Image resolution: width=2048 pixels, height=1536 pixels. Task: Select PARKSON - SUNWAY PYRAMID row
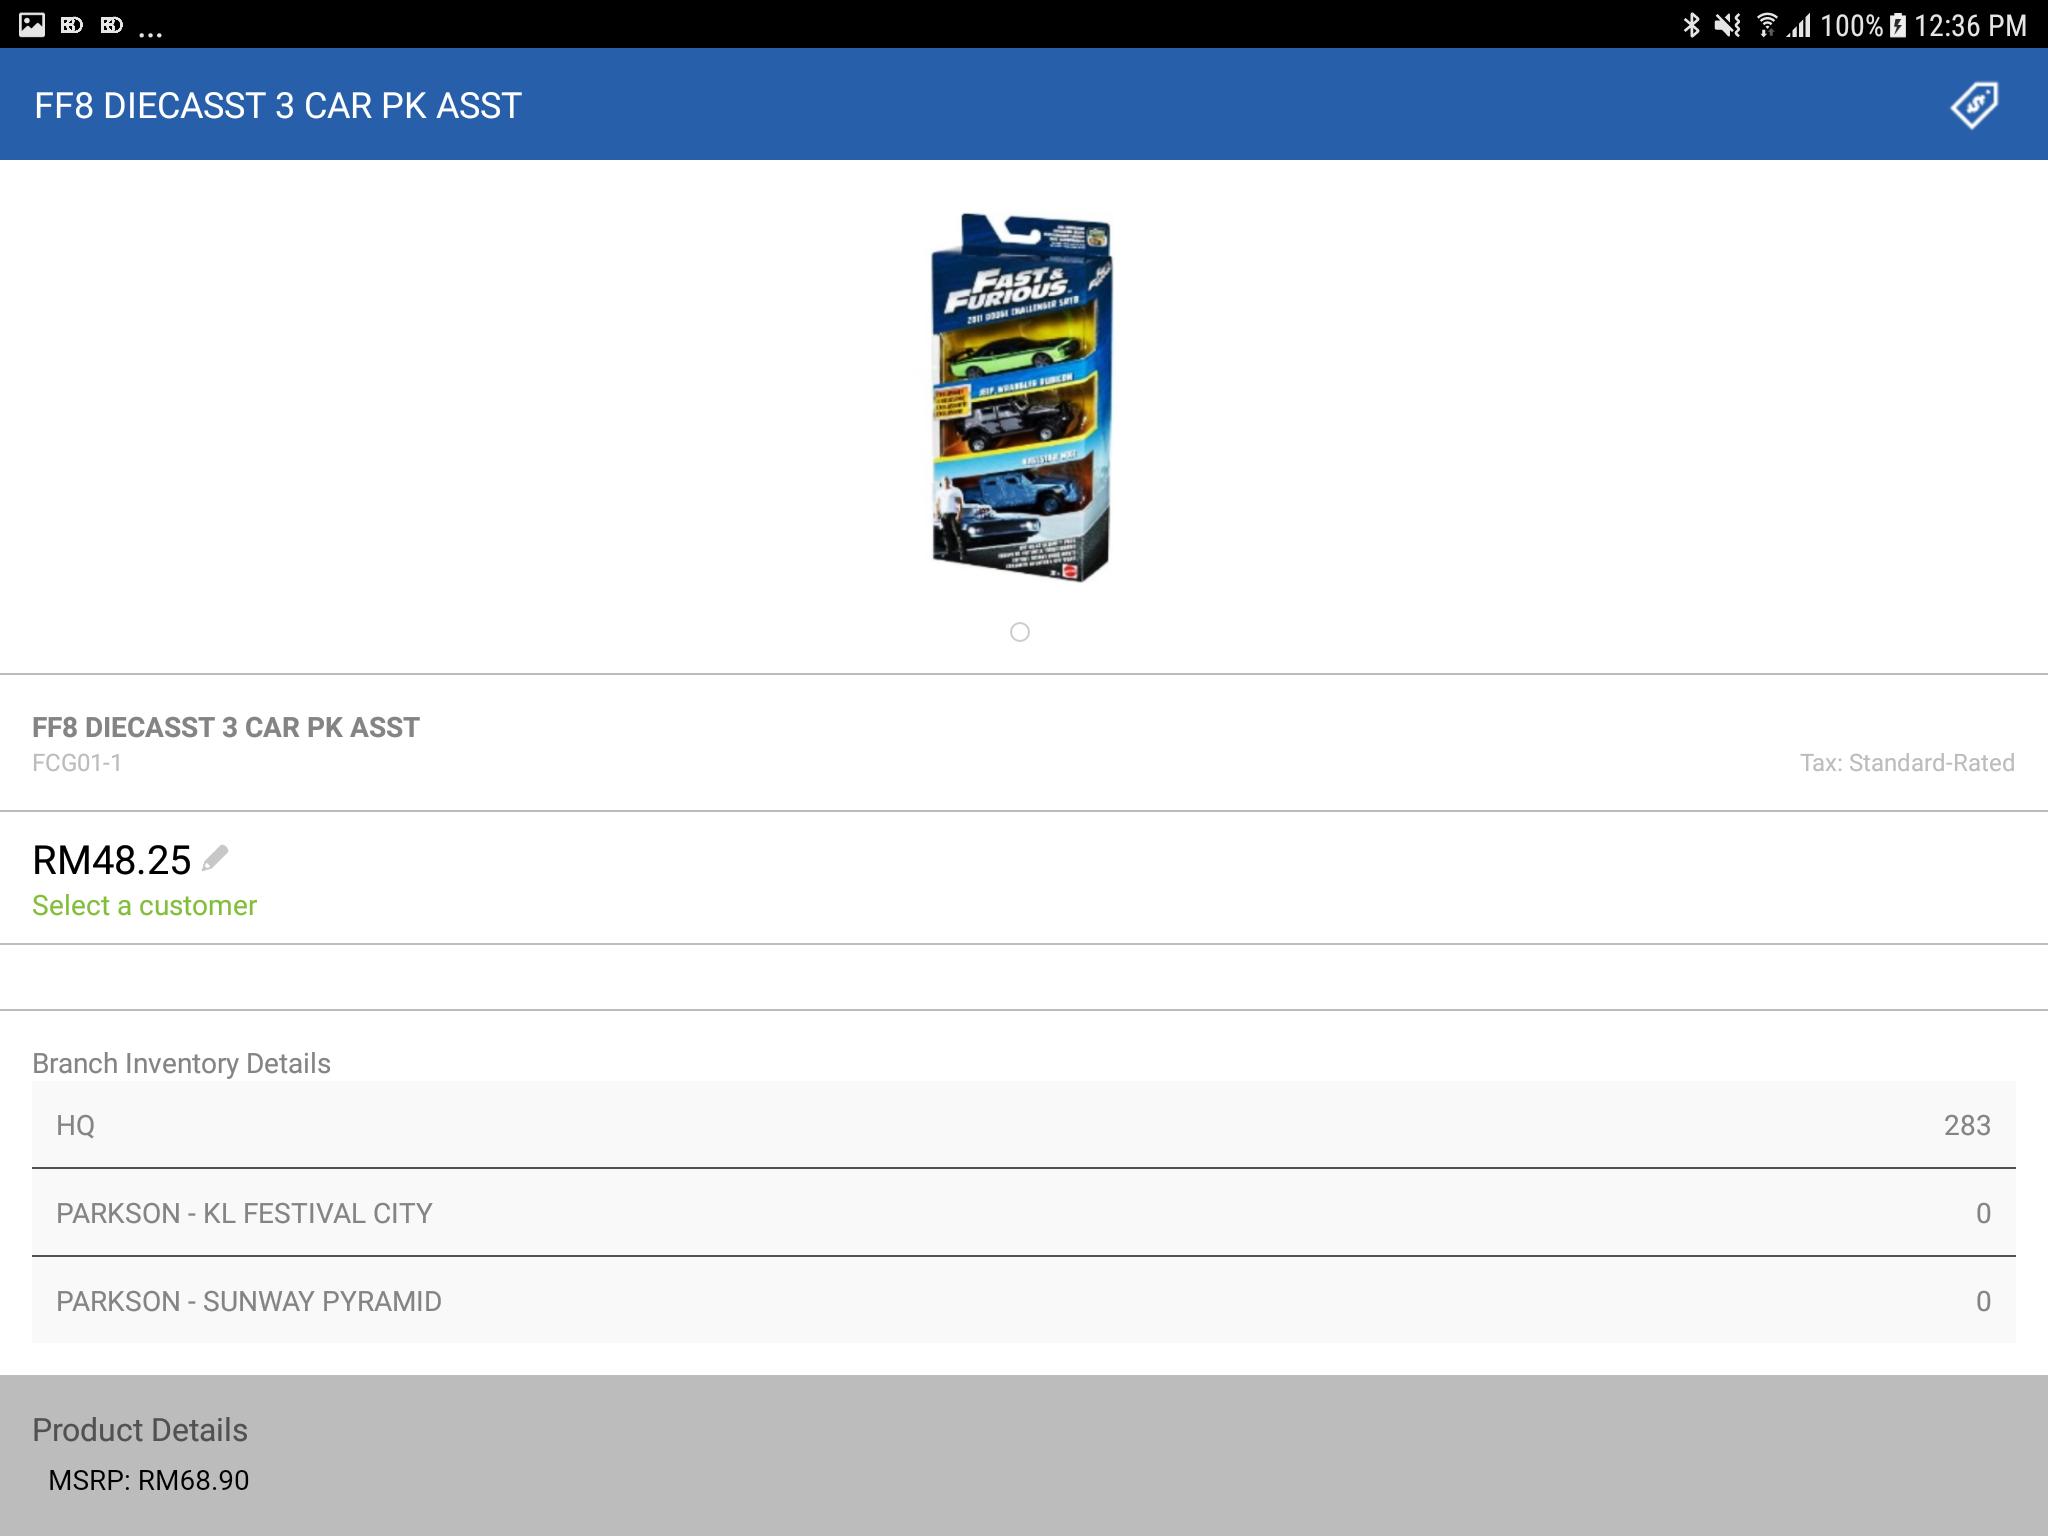(x=1024, y=1301)
